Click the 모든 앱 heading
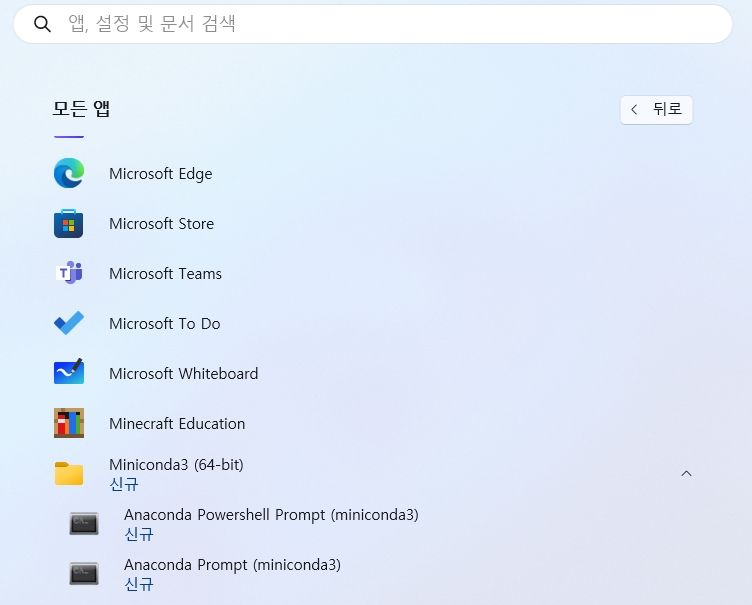Viewport: 752px width, 605px height. (x=82, y=109)
